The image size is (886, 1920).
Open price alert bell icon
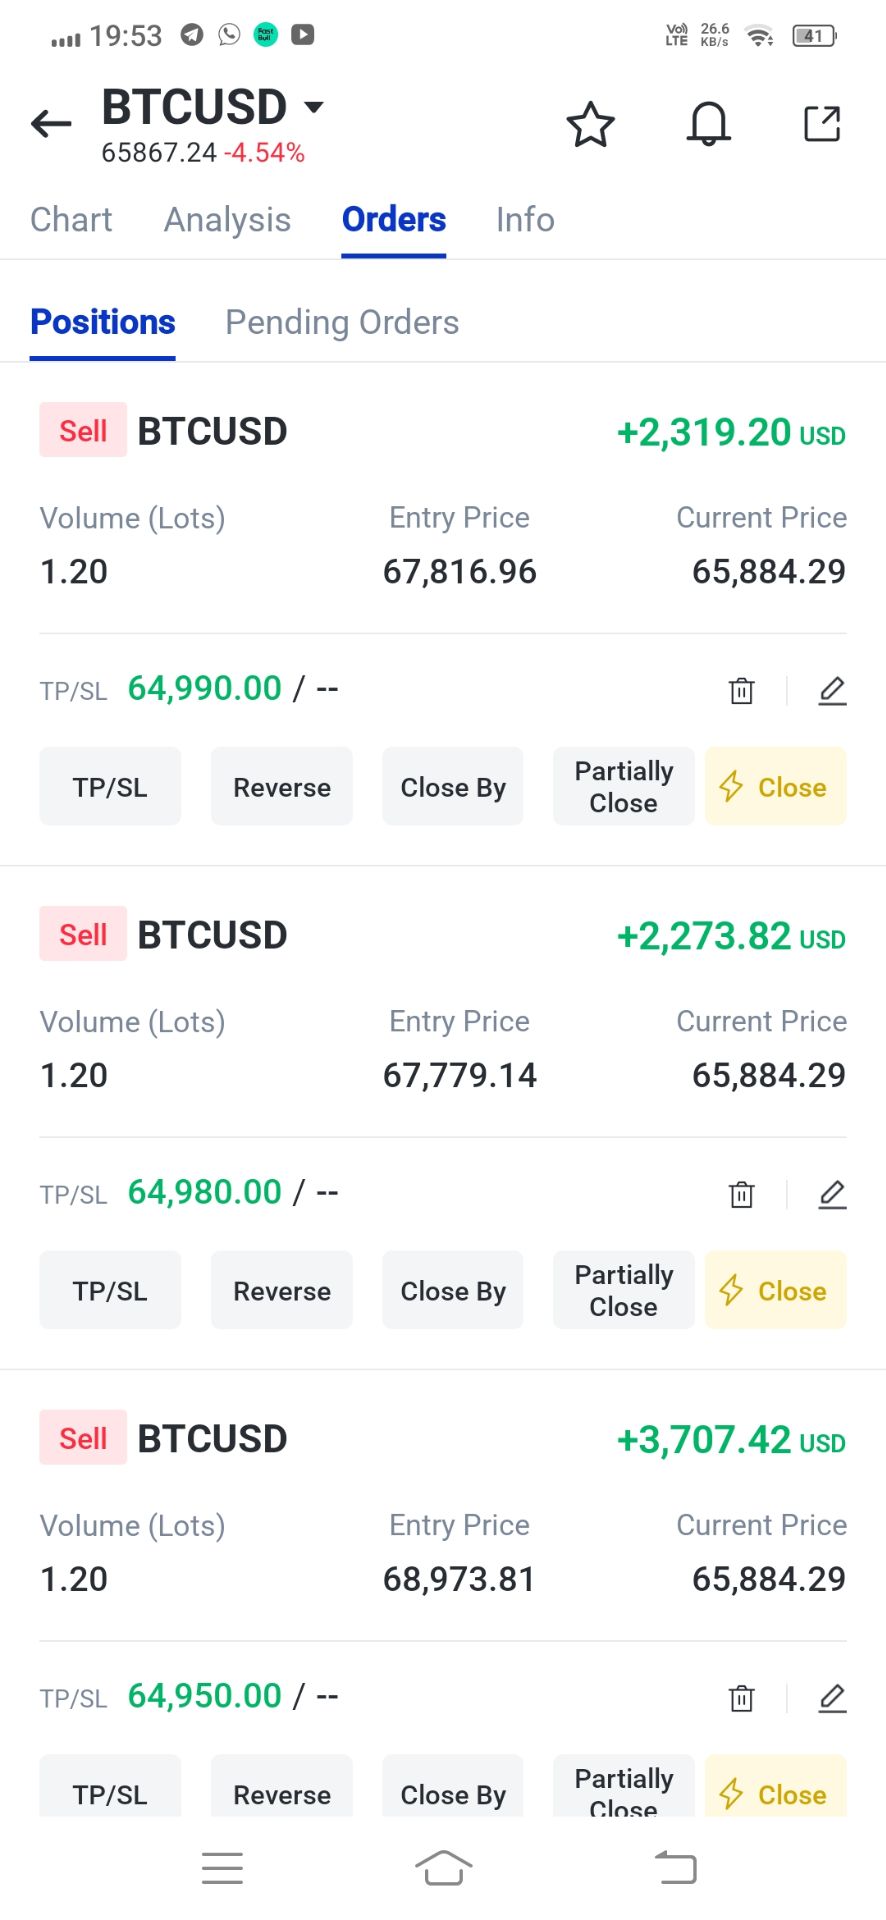[708, 125]
